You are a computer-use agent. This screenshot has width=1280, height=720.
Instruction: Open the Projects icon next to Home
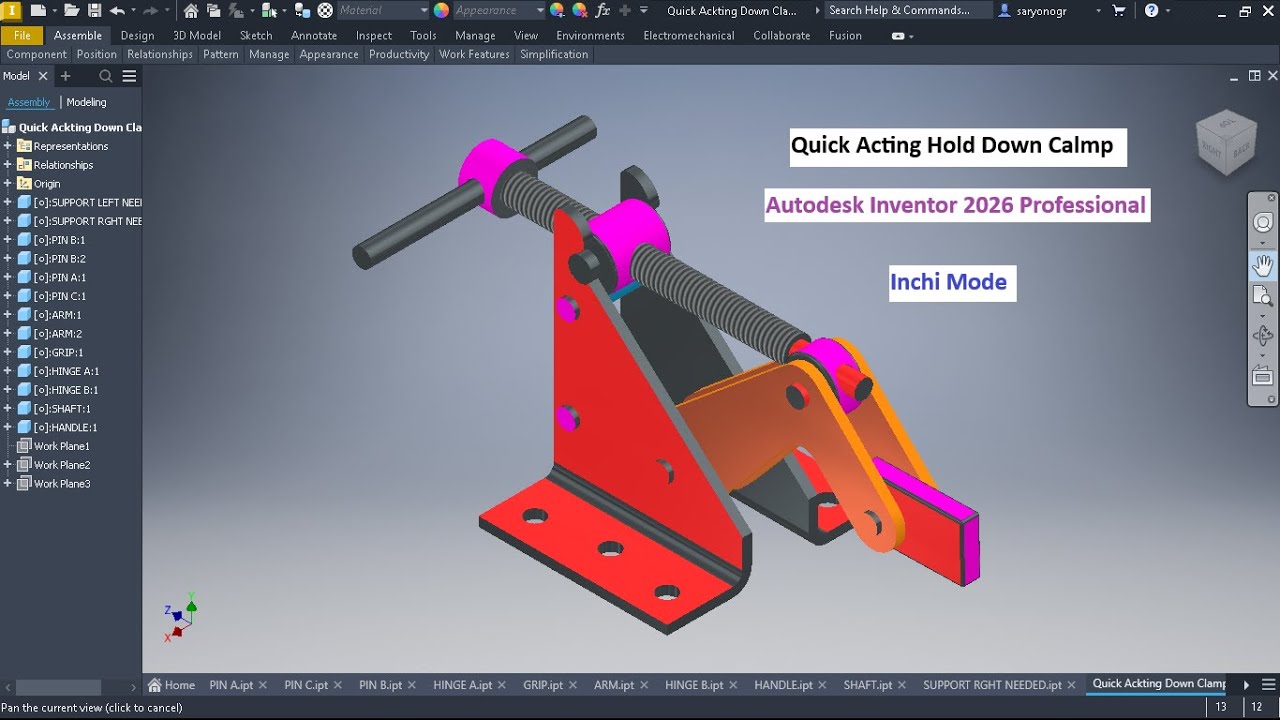(213, 10)
